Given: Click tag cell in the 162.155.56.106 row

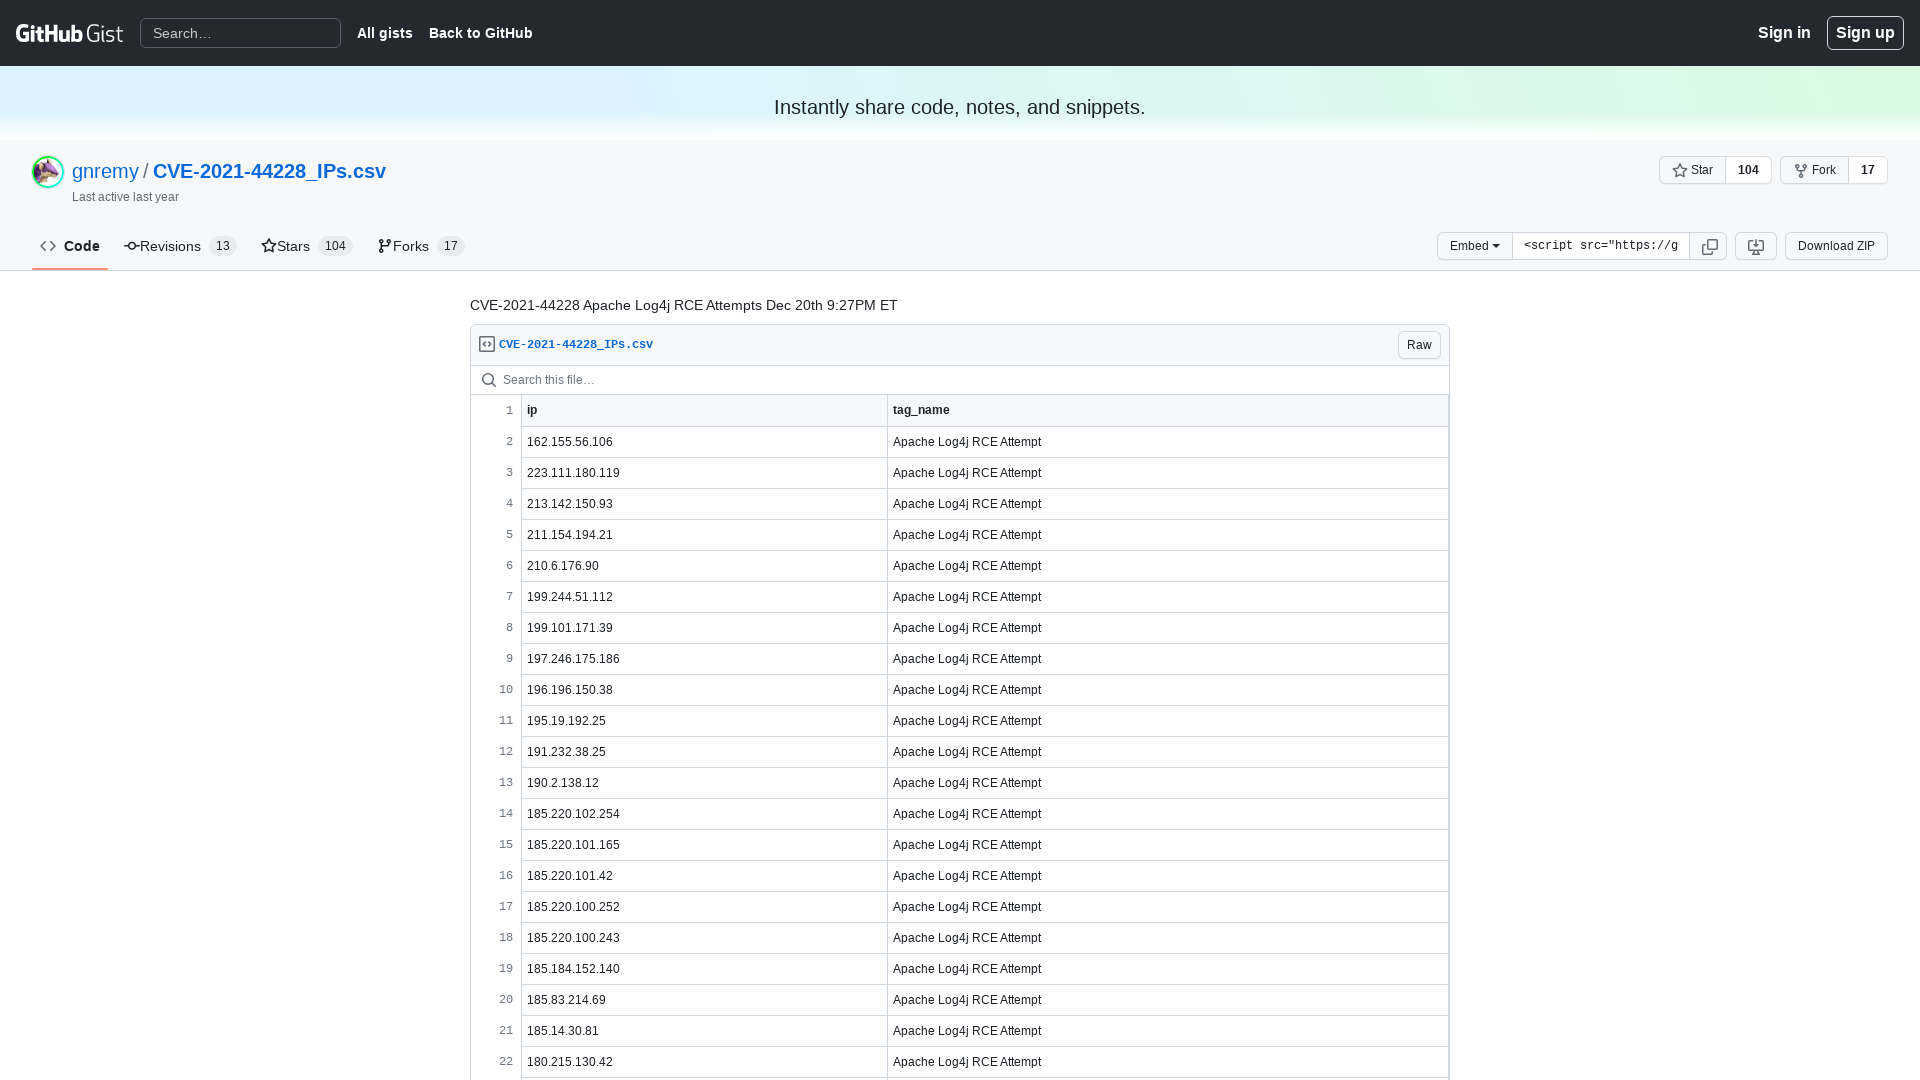Looking at the screenshot, I should [1167, 442].
